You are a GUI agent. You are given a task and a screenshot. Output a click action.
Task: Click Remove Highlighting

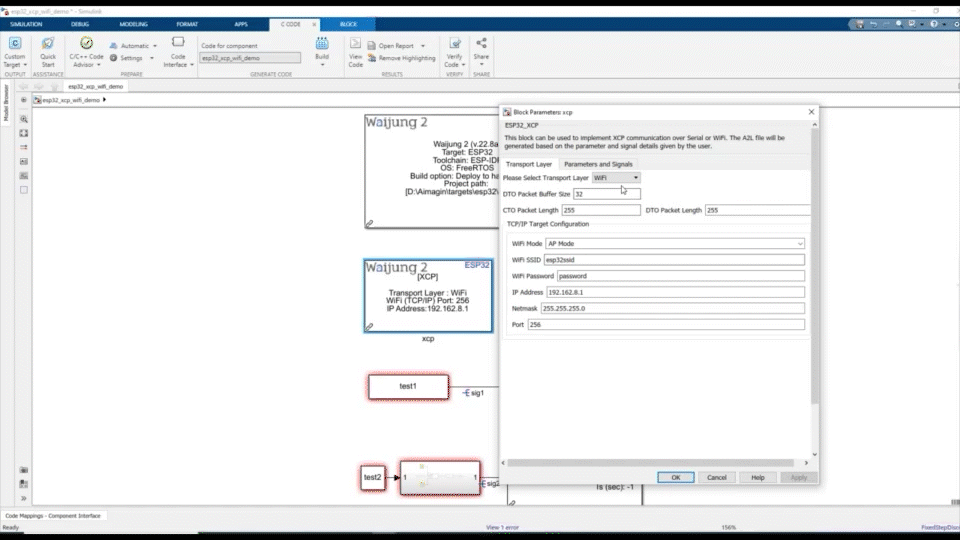coord(402,58)
